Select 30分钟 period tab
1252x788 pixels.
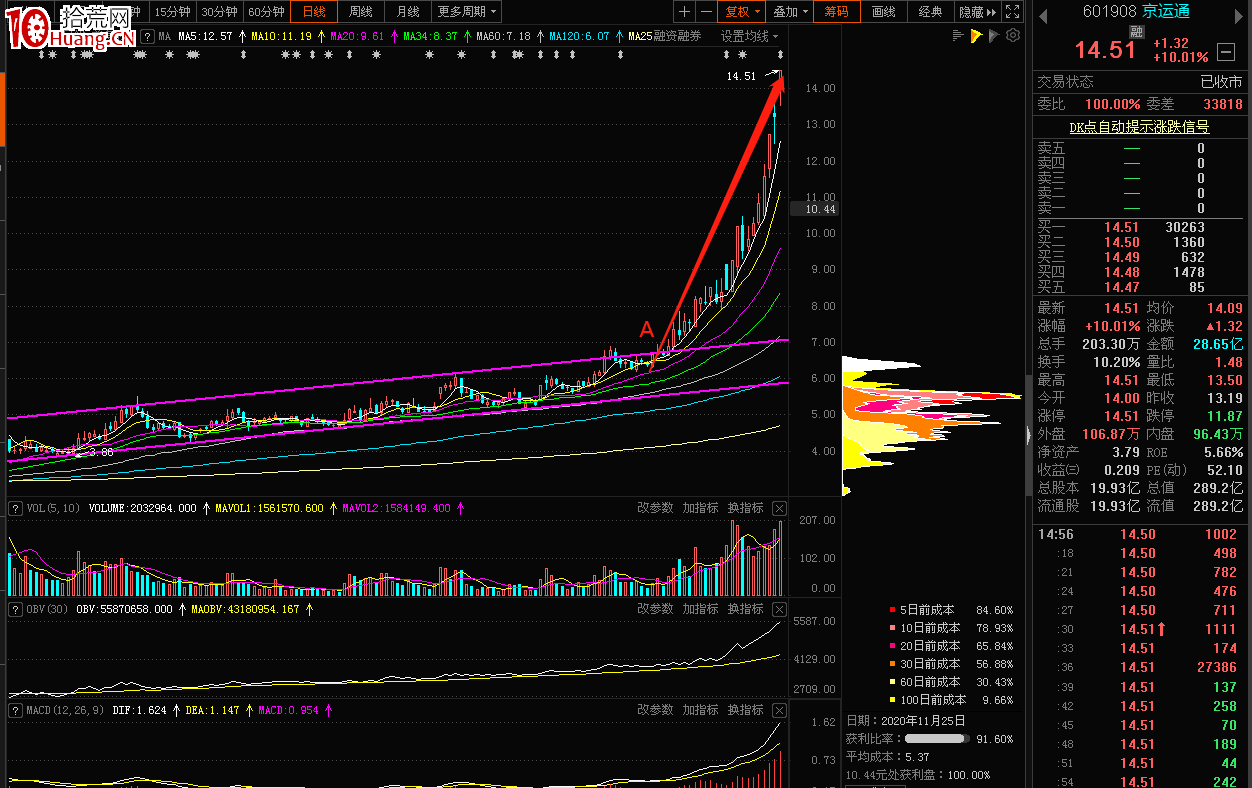(219, 12)
